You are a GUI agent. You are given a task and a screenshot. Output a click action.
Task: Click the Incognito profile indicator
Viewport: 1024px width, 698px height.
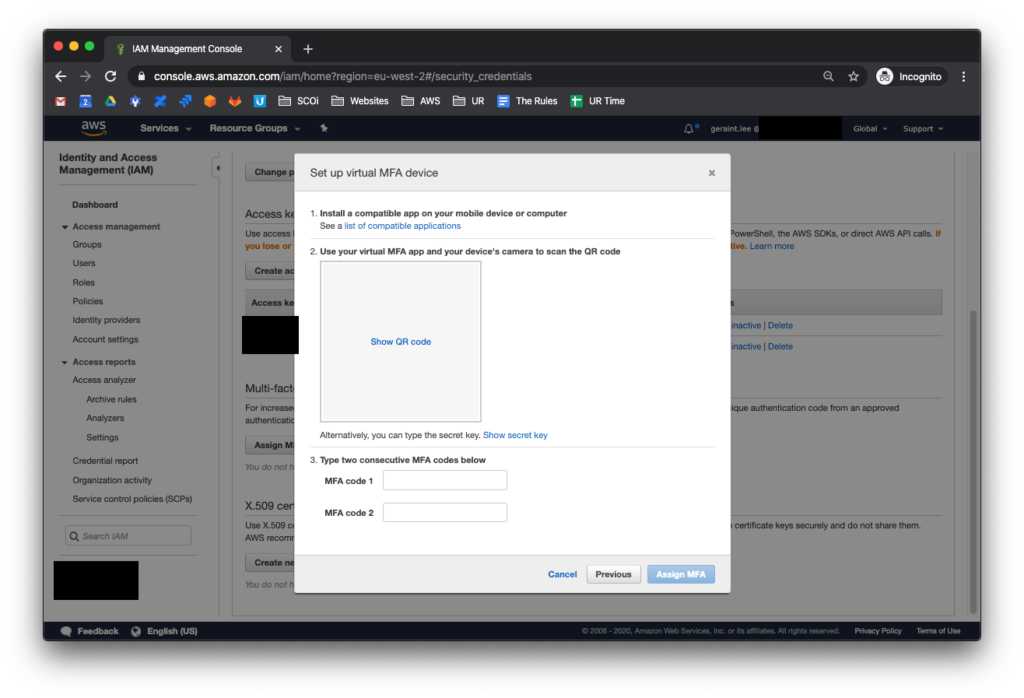click(x=909, y=76)
